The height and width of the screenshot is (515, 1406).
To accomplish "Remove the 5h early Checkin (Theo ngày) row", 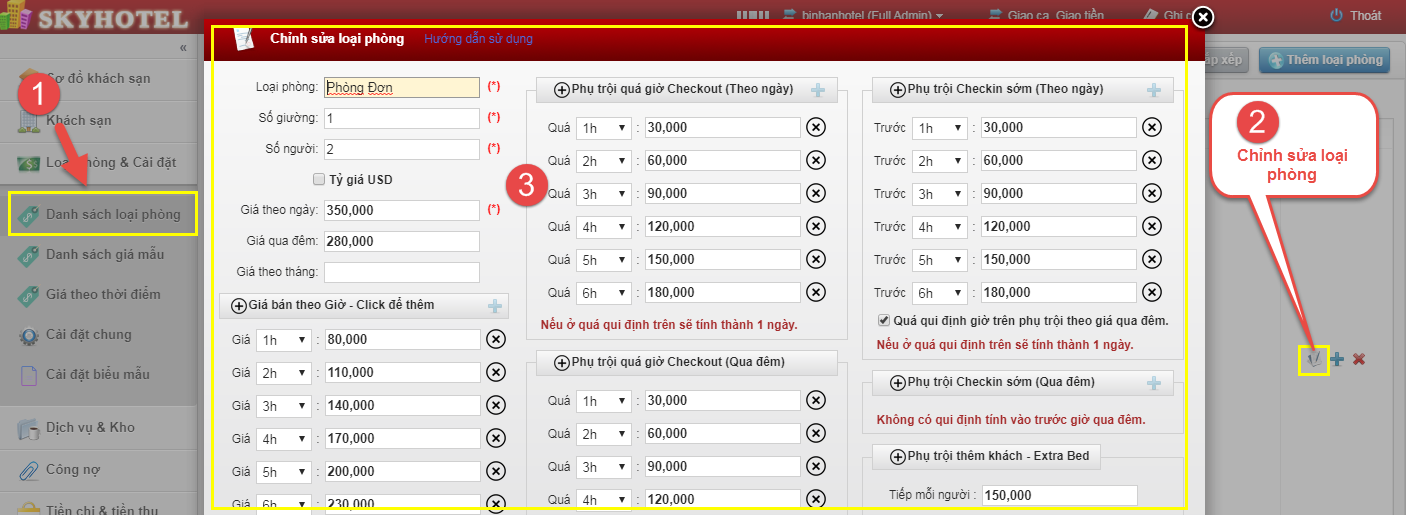I will point(1152,259).
